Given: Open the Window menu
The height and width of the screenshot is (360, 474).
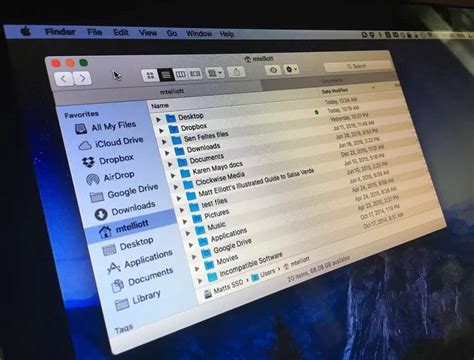Looking at the screenshot, I should coord(199,34).
